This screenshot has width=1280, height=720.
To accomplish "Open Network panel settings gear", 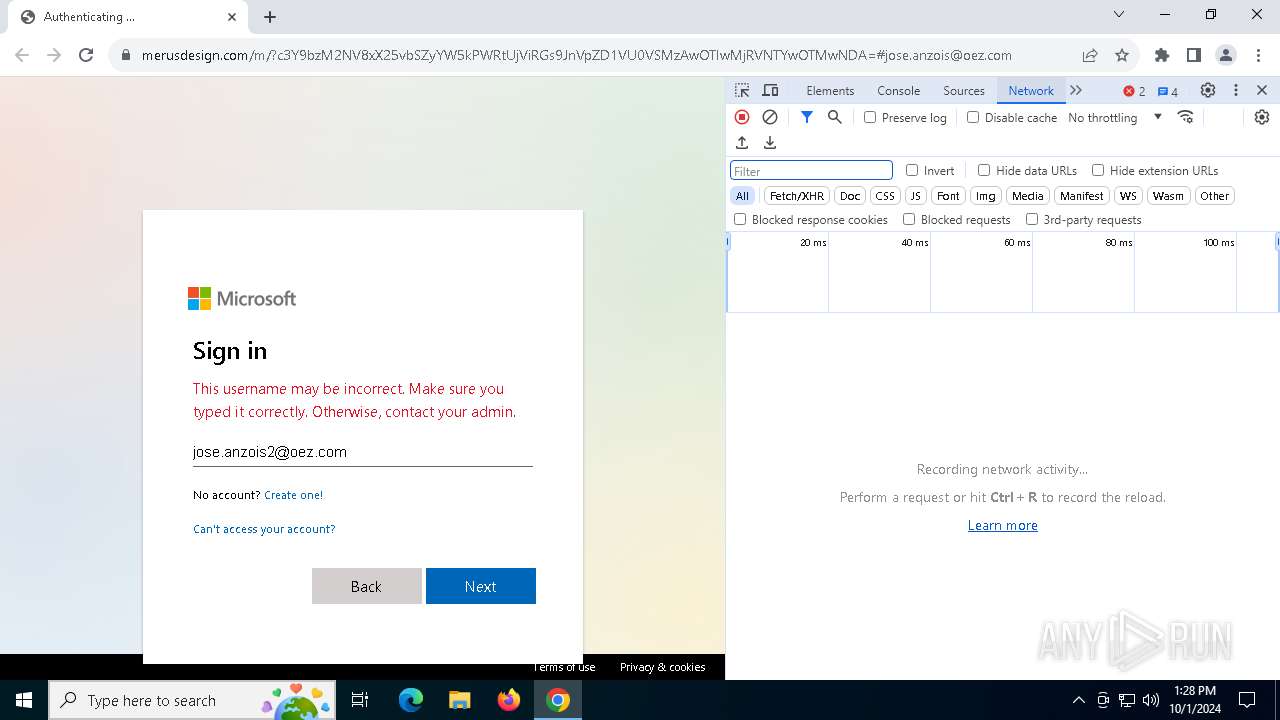I will (1262, 117).
